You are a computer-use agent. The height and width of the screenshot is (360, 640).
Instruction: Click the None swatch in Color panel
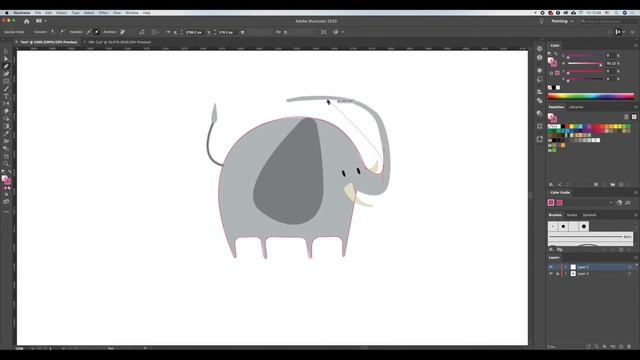[549, 87]
